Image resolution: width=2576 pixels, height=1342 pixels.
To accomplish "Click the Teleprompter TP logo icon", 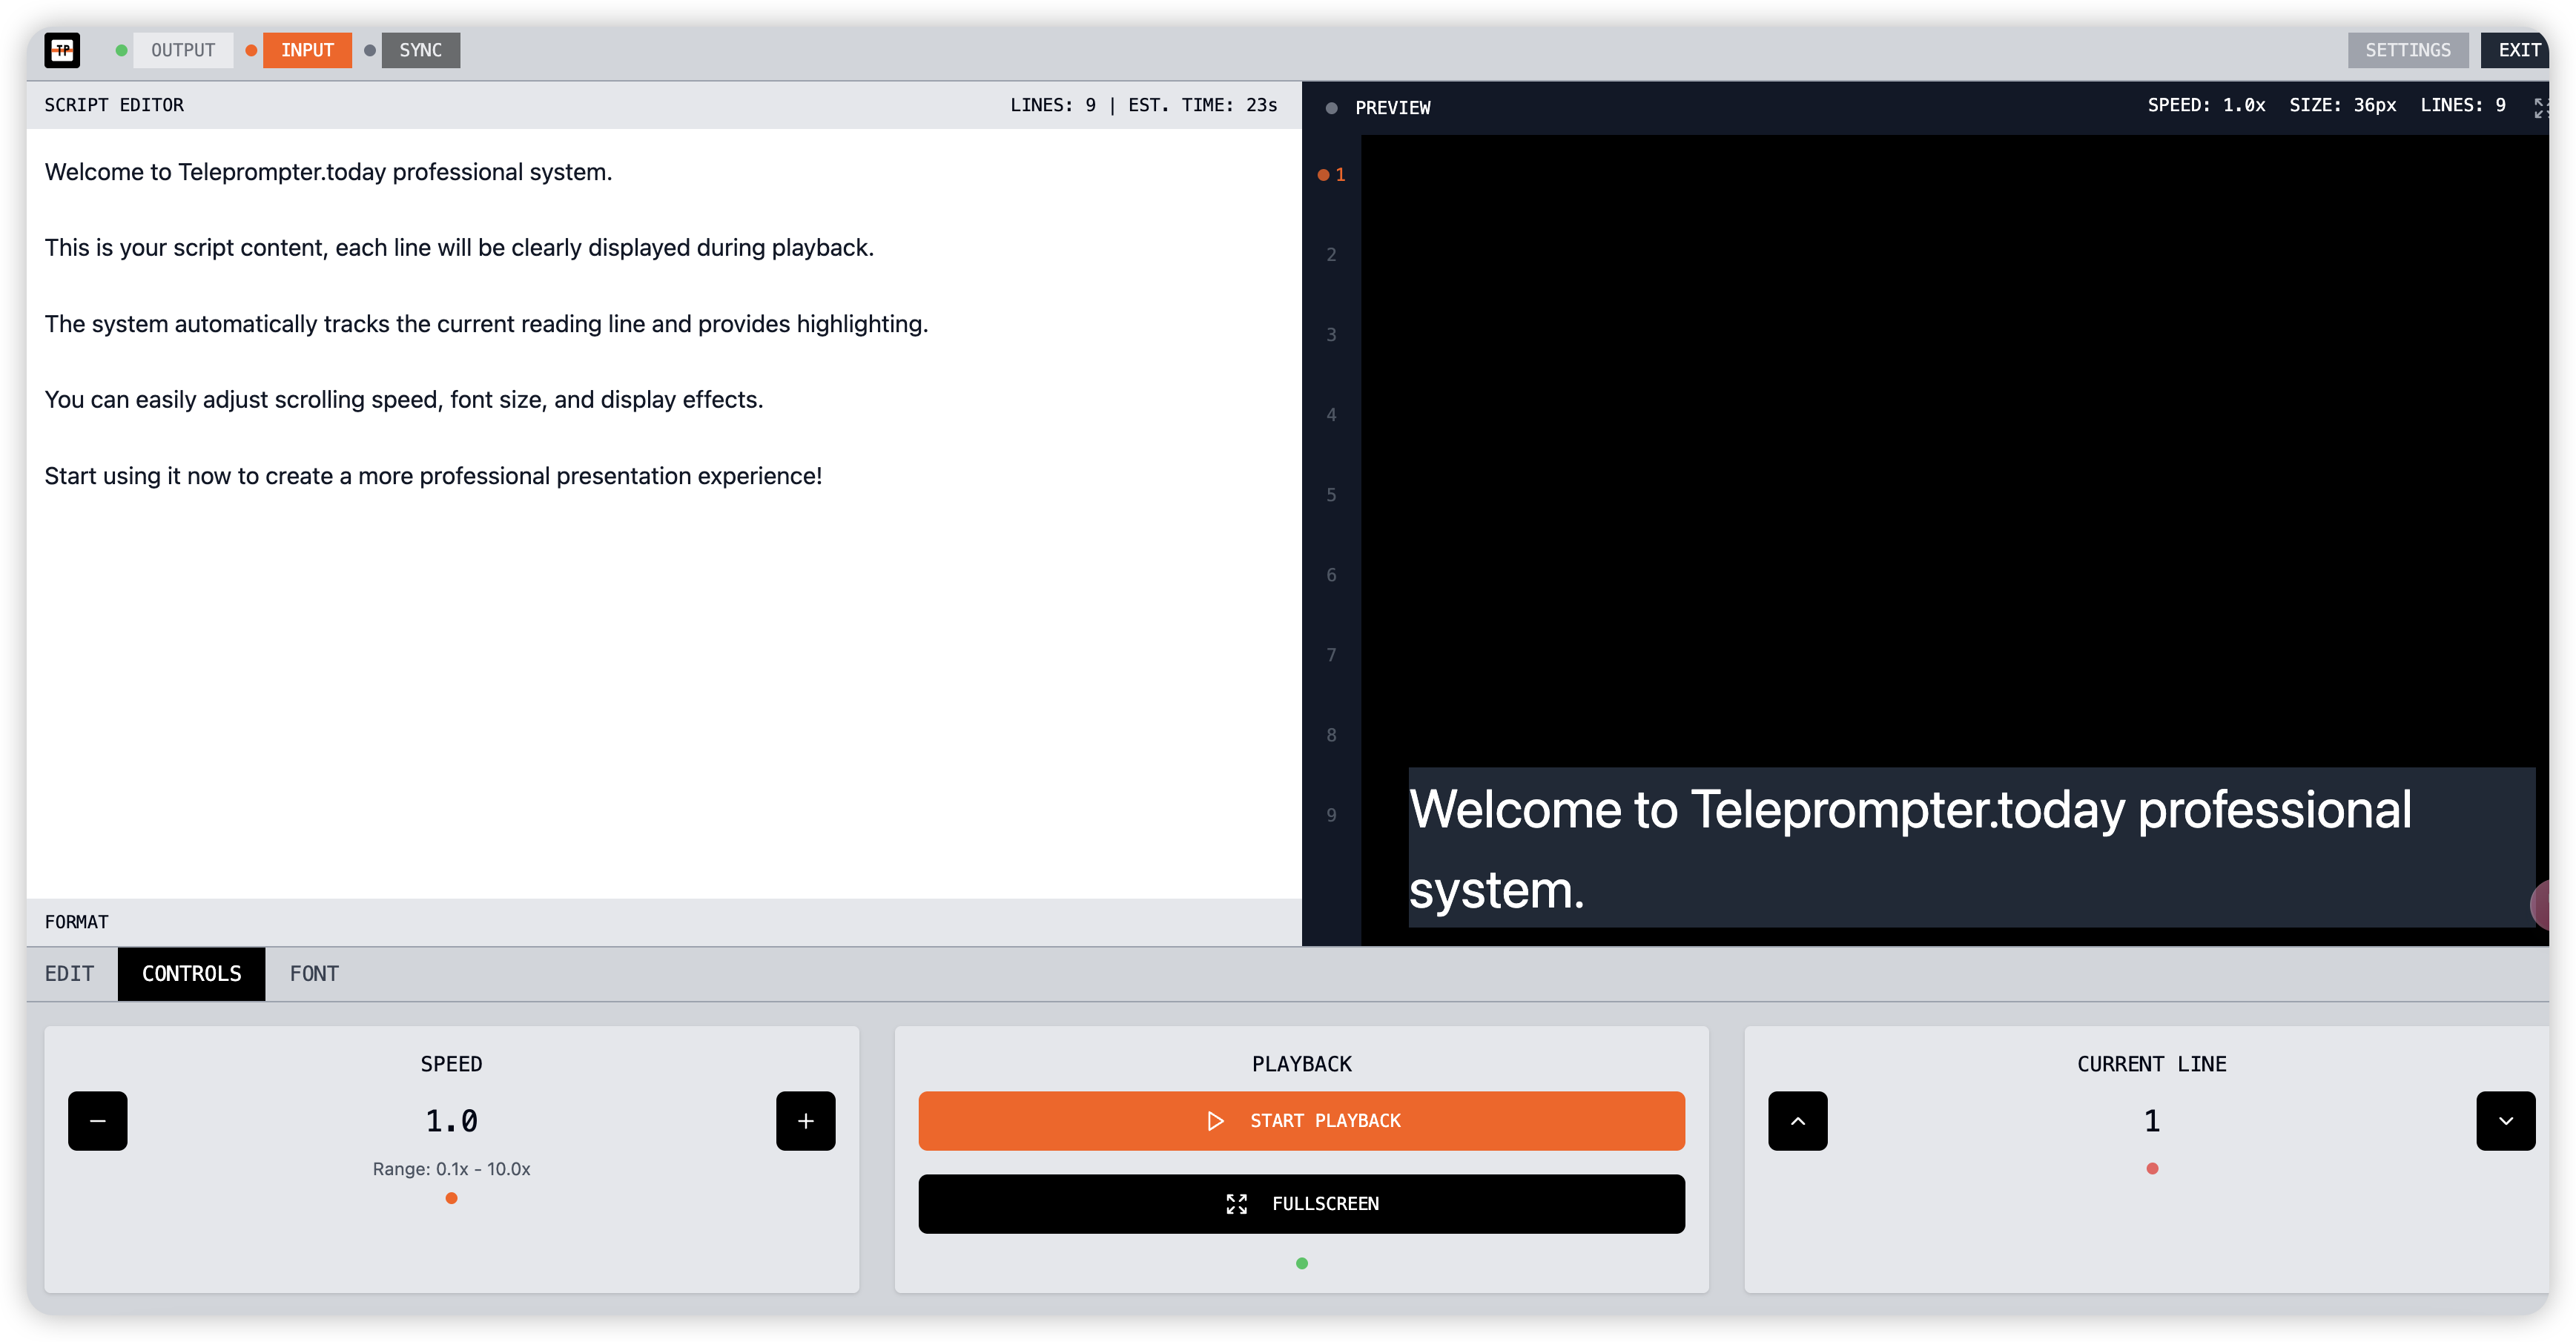I will (62, 50).
